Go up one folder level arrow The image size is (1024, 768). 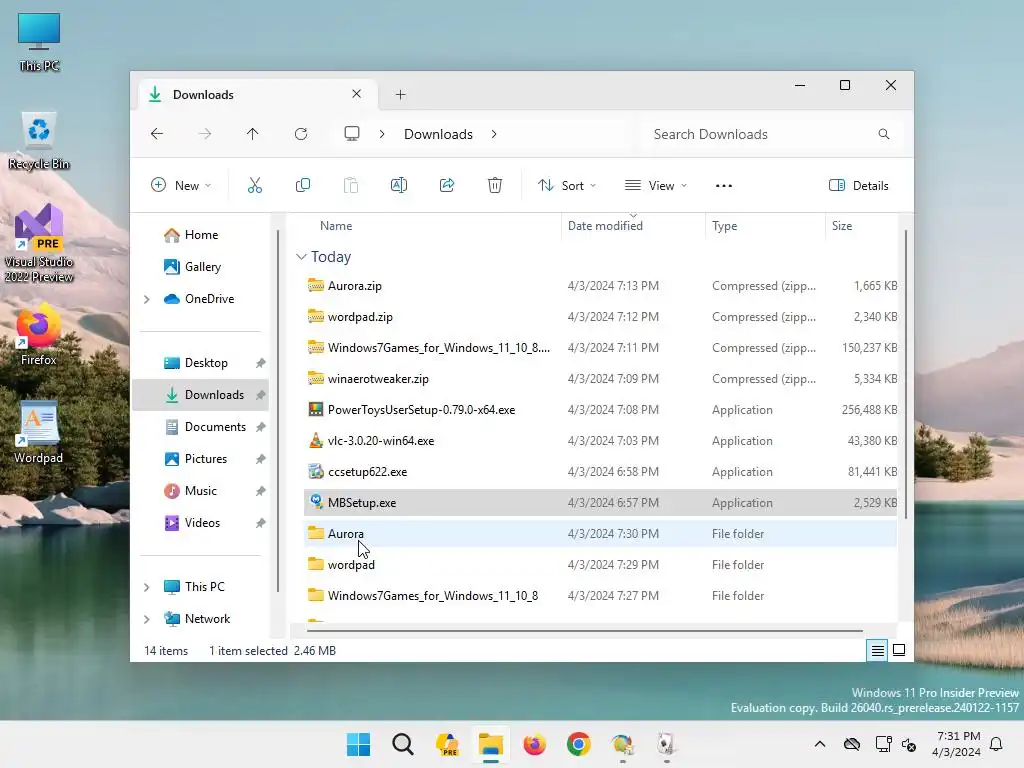(252, 134)
